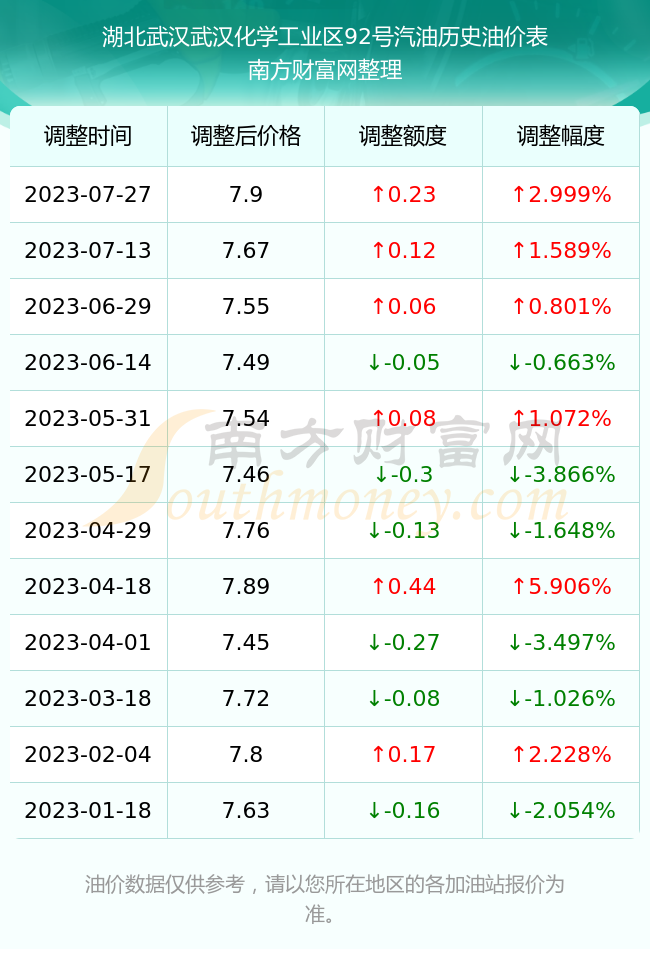650x980 pixels.
Task: Select the 2023-06-14 date row
Action: click(x=324, y=362)
